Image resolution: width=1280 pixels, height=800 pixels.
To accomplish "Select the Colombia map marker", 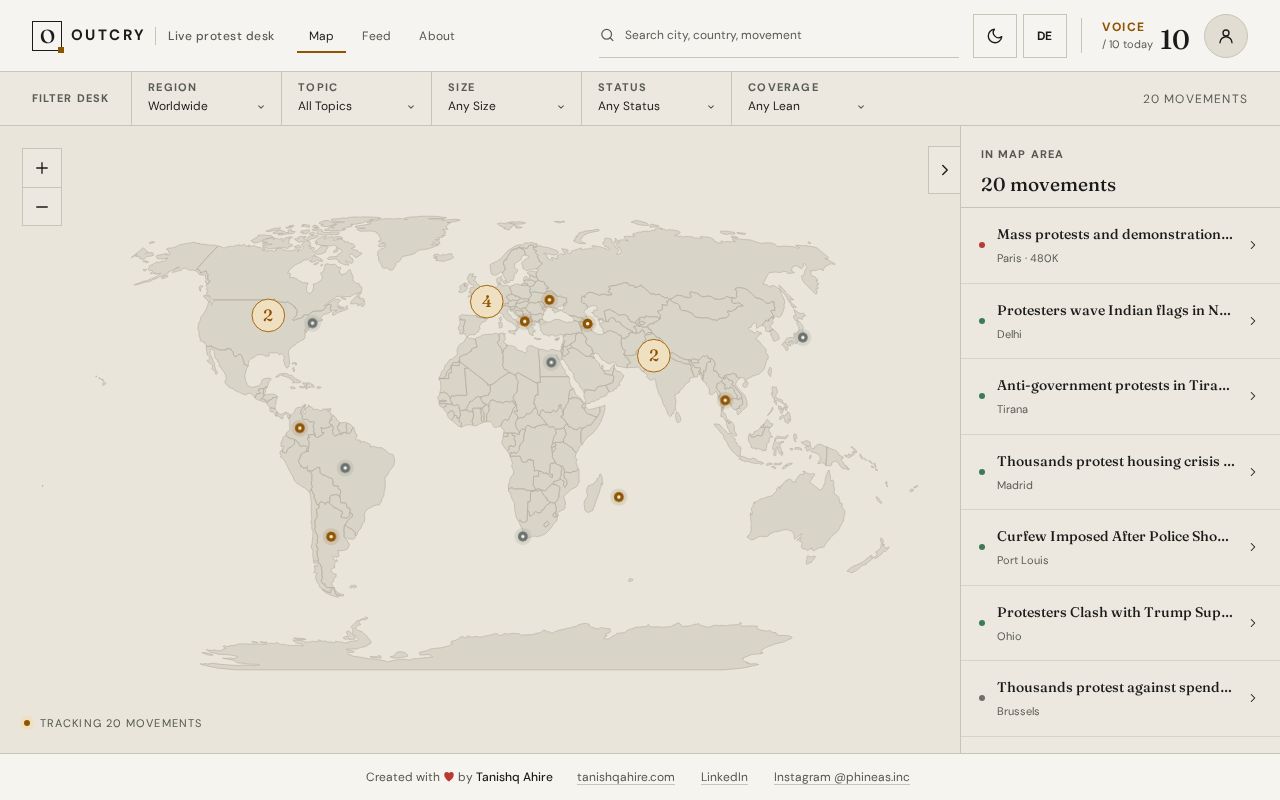I will pyautogui.click(x=299, y=428).
